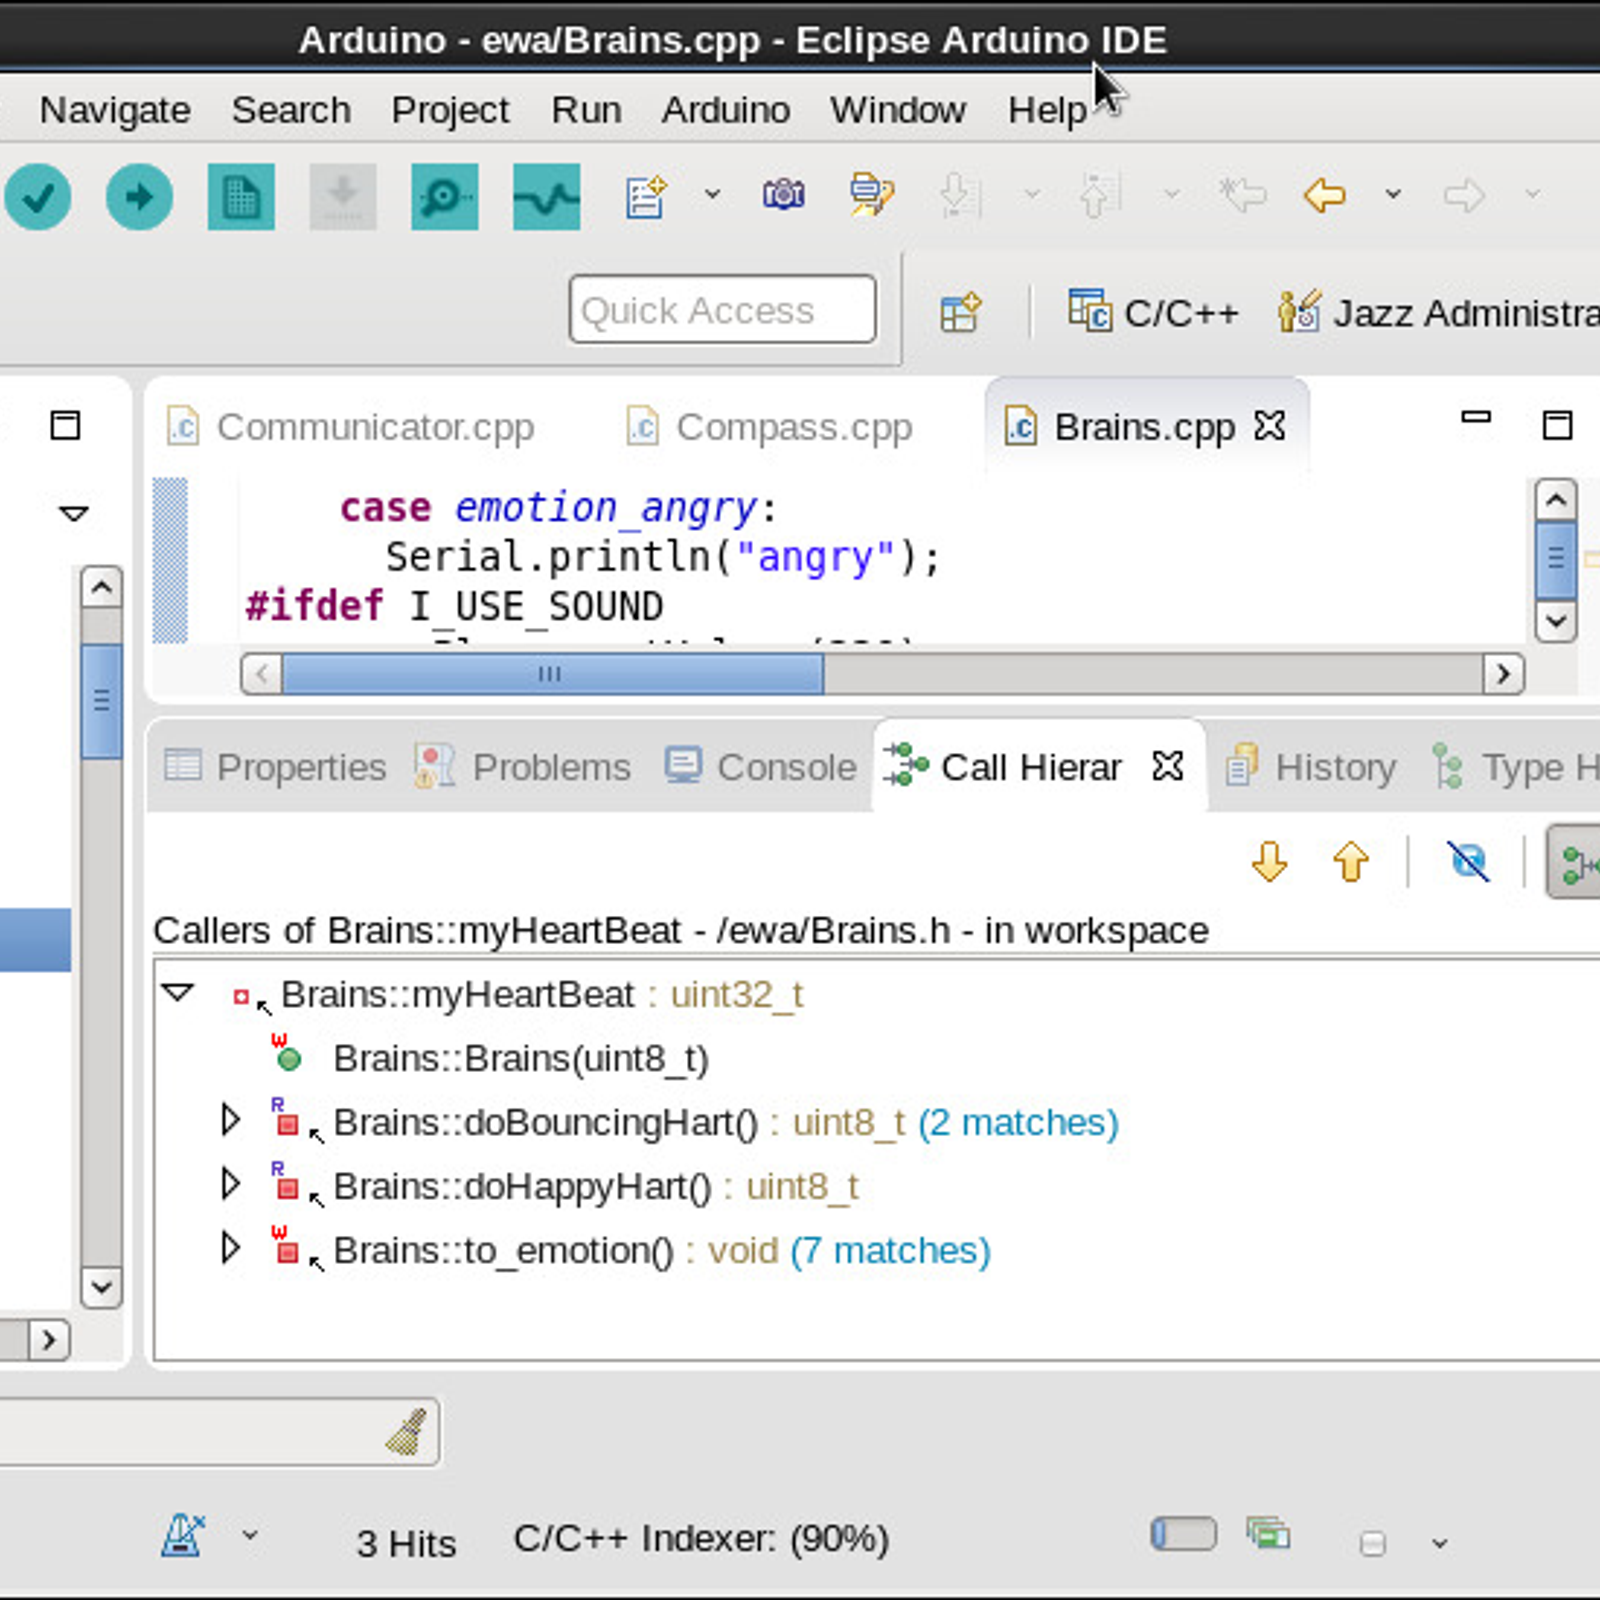Click the background operations progress icon
1600x1600 pixels.
pos(1268,1533)
